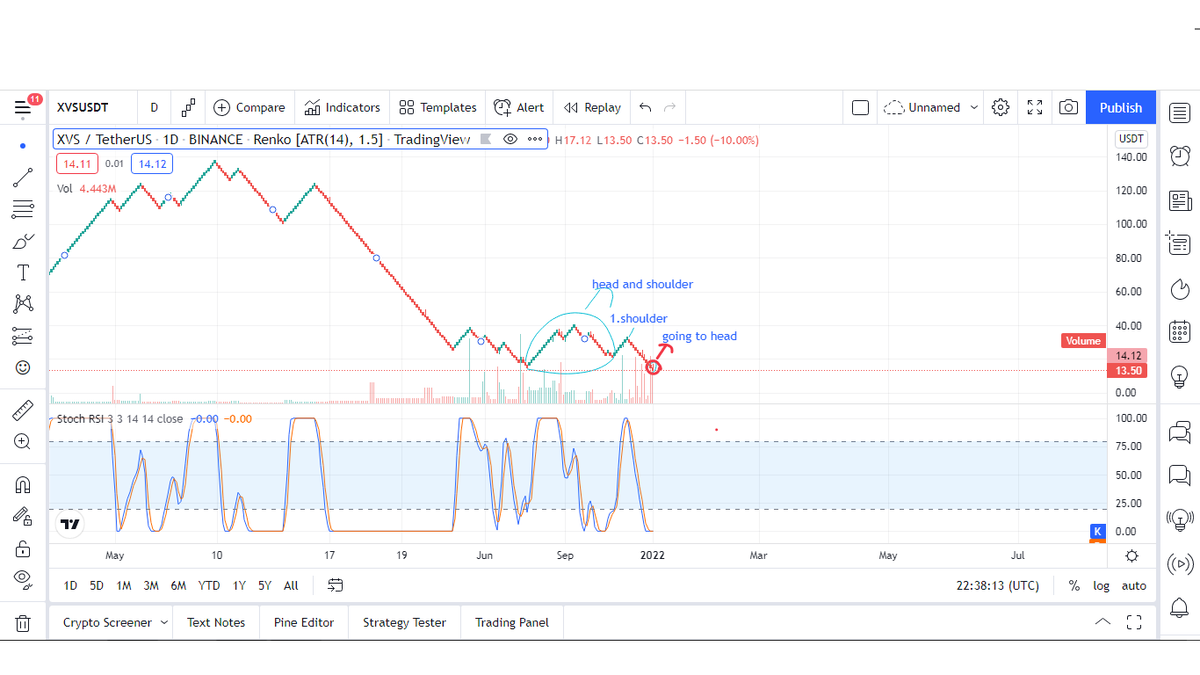Undo the last chart action
Screen dimensions: 1200x675
coord(645,107)
